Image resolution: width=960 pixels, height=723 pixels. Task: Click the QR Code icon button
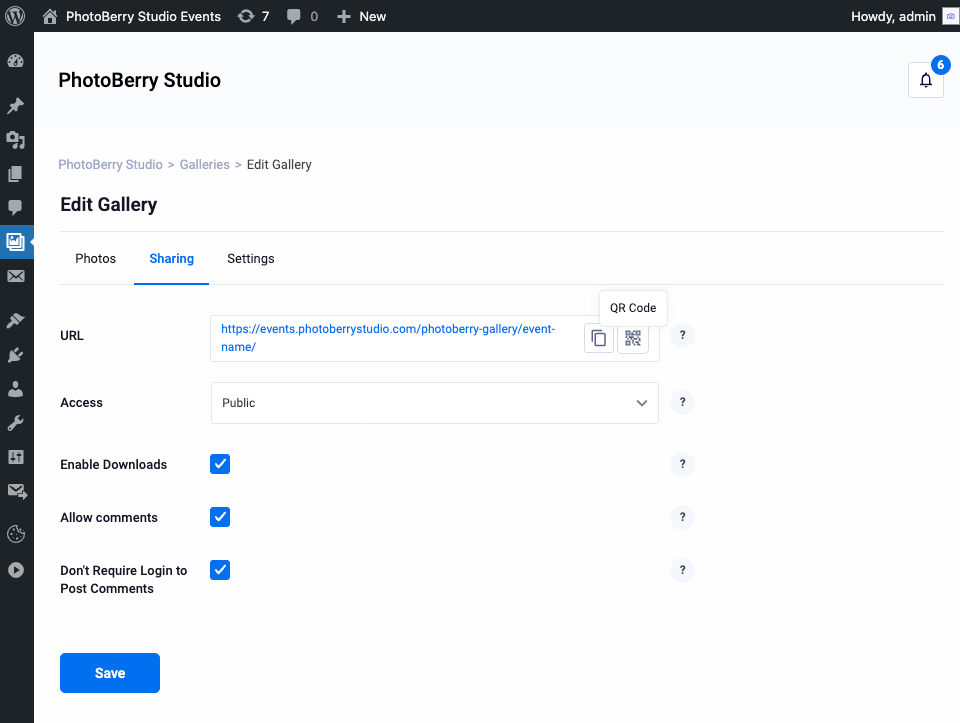point(633,338)
